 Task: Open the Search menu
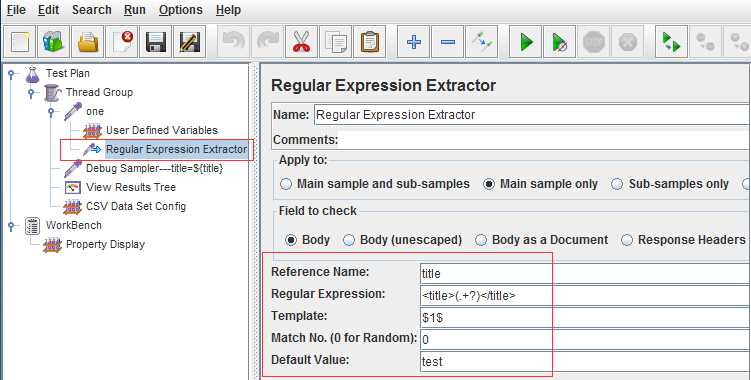click(91, 10)
